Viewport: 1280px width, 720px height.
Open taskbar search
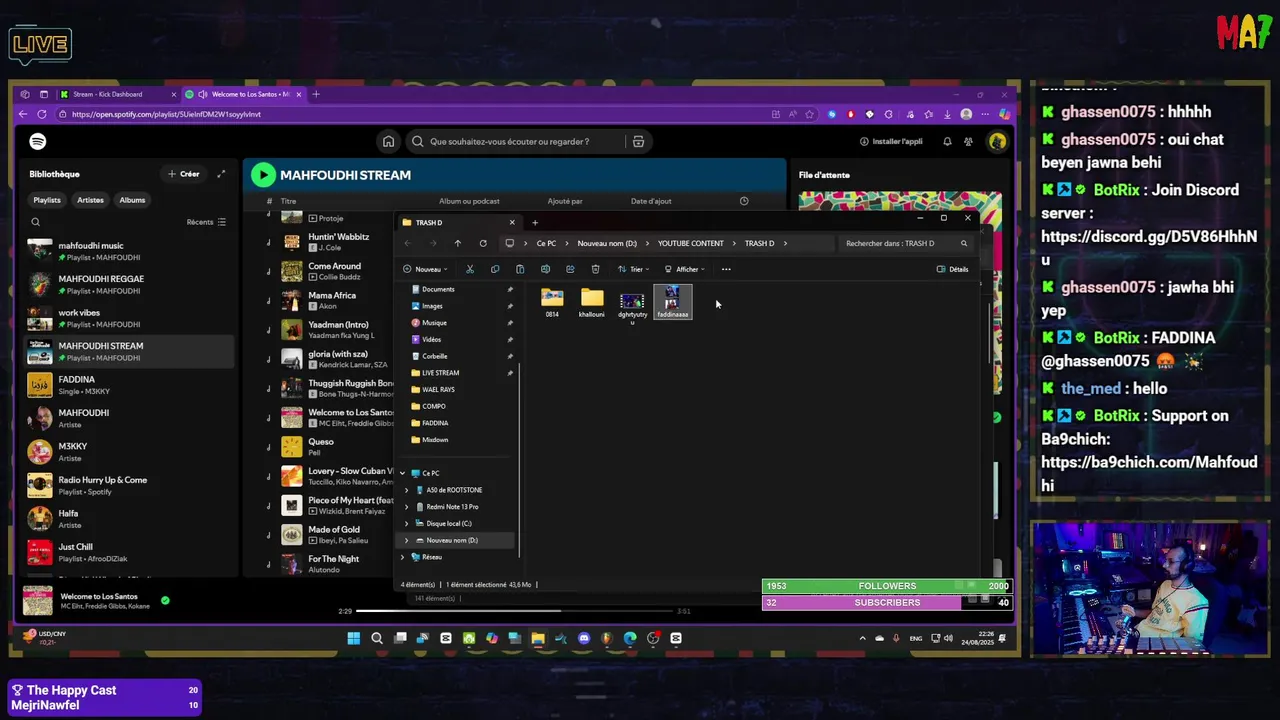[x=377, y=638]
